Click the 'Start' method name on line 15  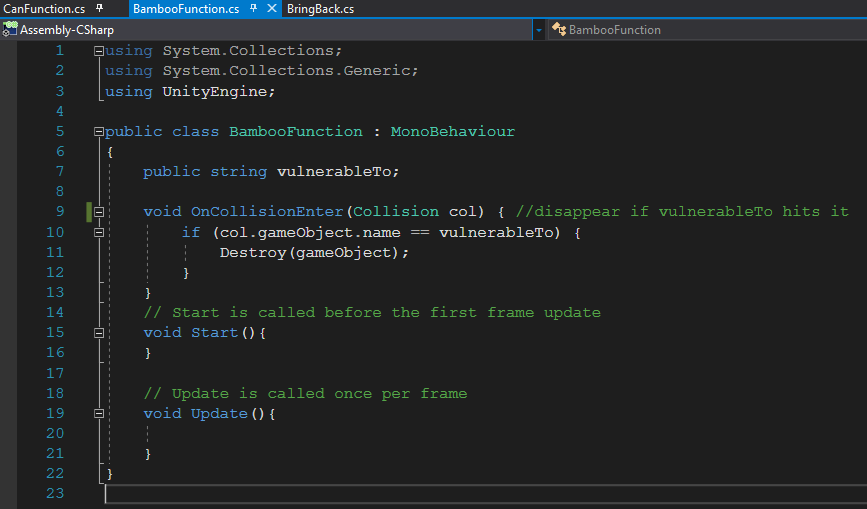(x=215, y=333)
